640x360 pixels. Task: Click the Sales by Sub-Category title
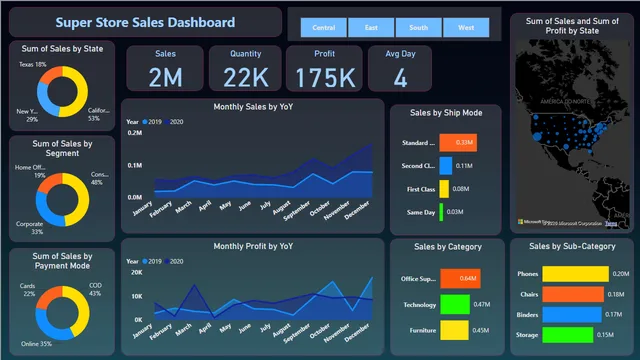pyautogui.click(x=572, y=246)
